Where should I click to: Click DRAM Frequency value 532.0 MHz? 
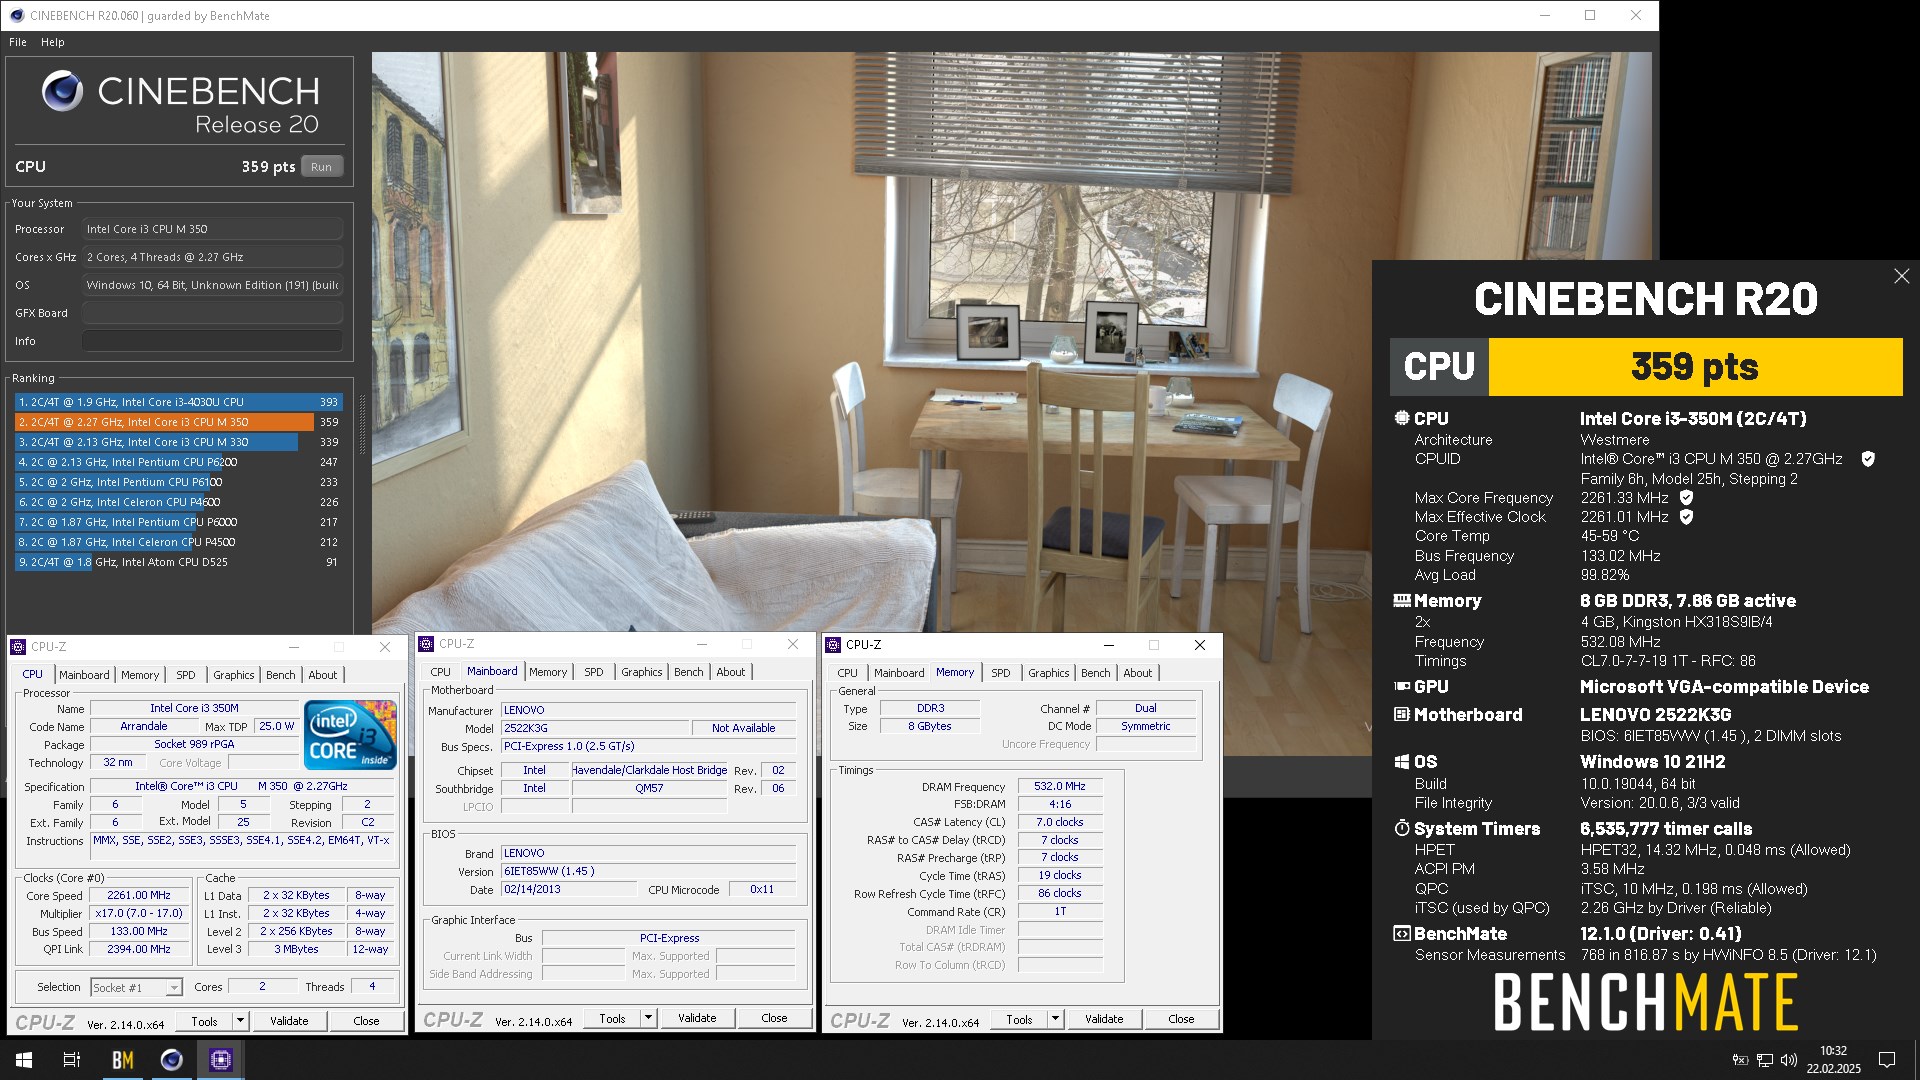[1060, 787]
